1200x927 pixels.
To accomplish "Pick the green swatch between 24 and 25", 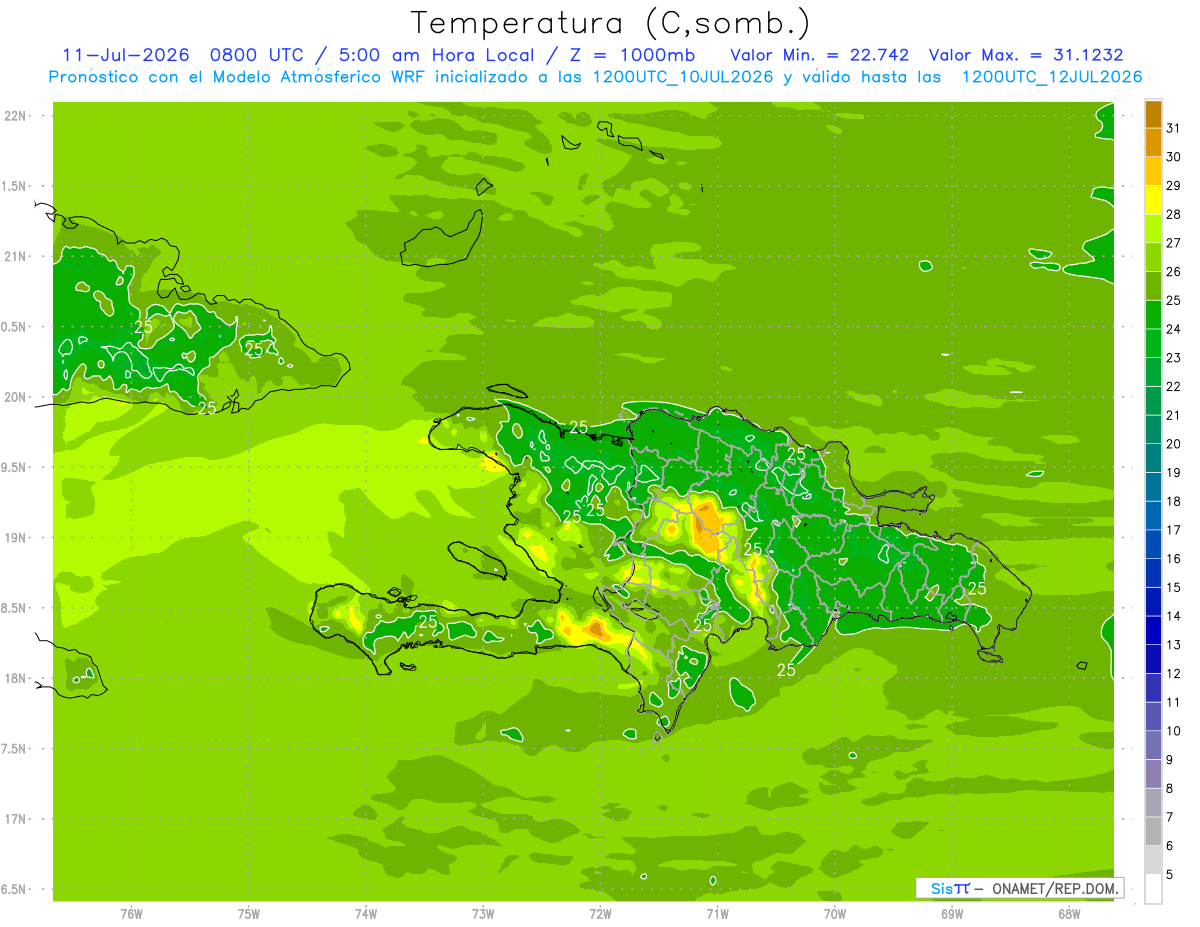I will [1153, 315].
